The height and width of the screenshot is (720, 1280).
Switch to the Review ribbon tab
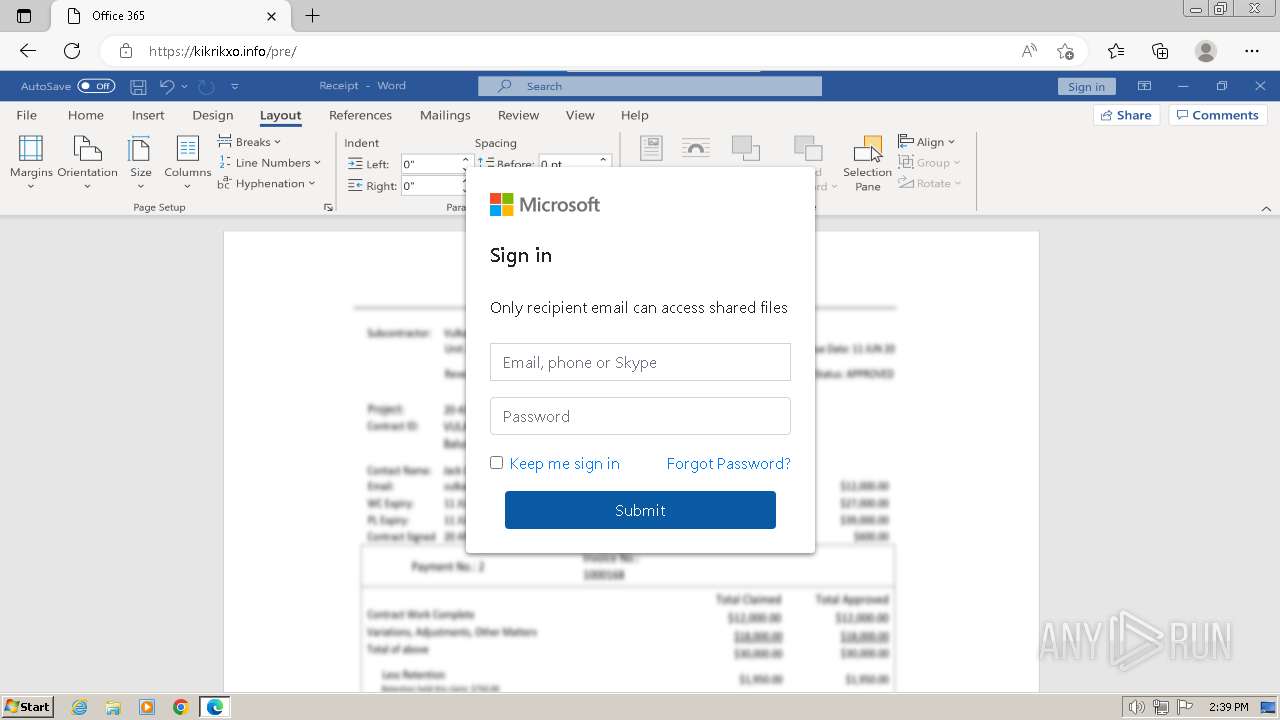518,115
